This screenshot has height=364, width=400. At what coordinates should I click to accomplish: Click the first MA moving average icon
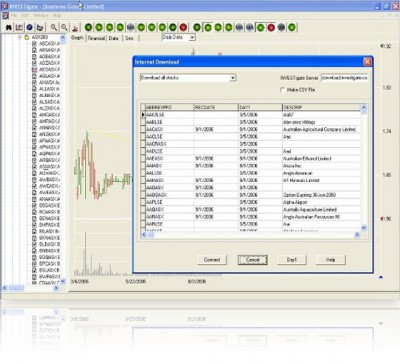click(x=130, y=27)
